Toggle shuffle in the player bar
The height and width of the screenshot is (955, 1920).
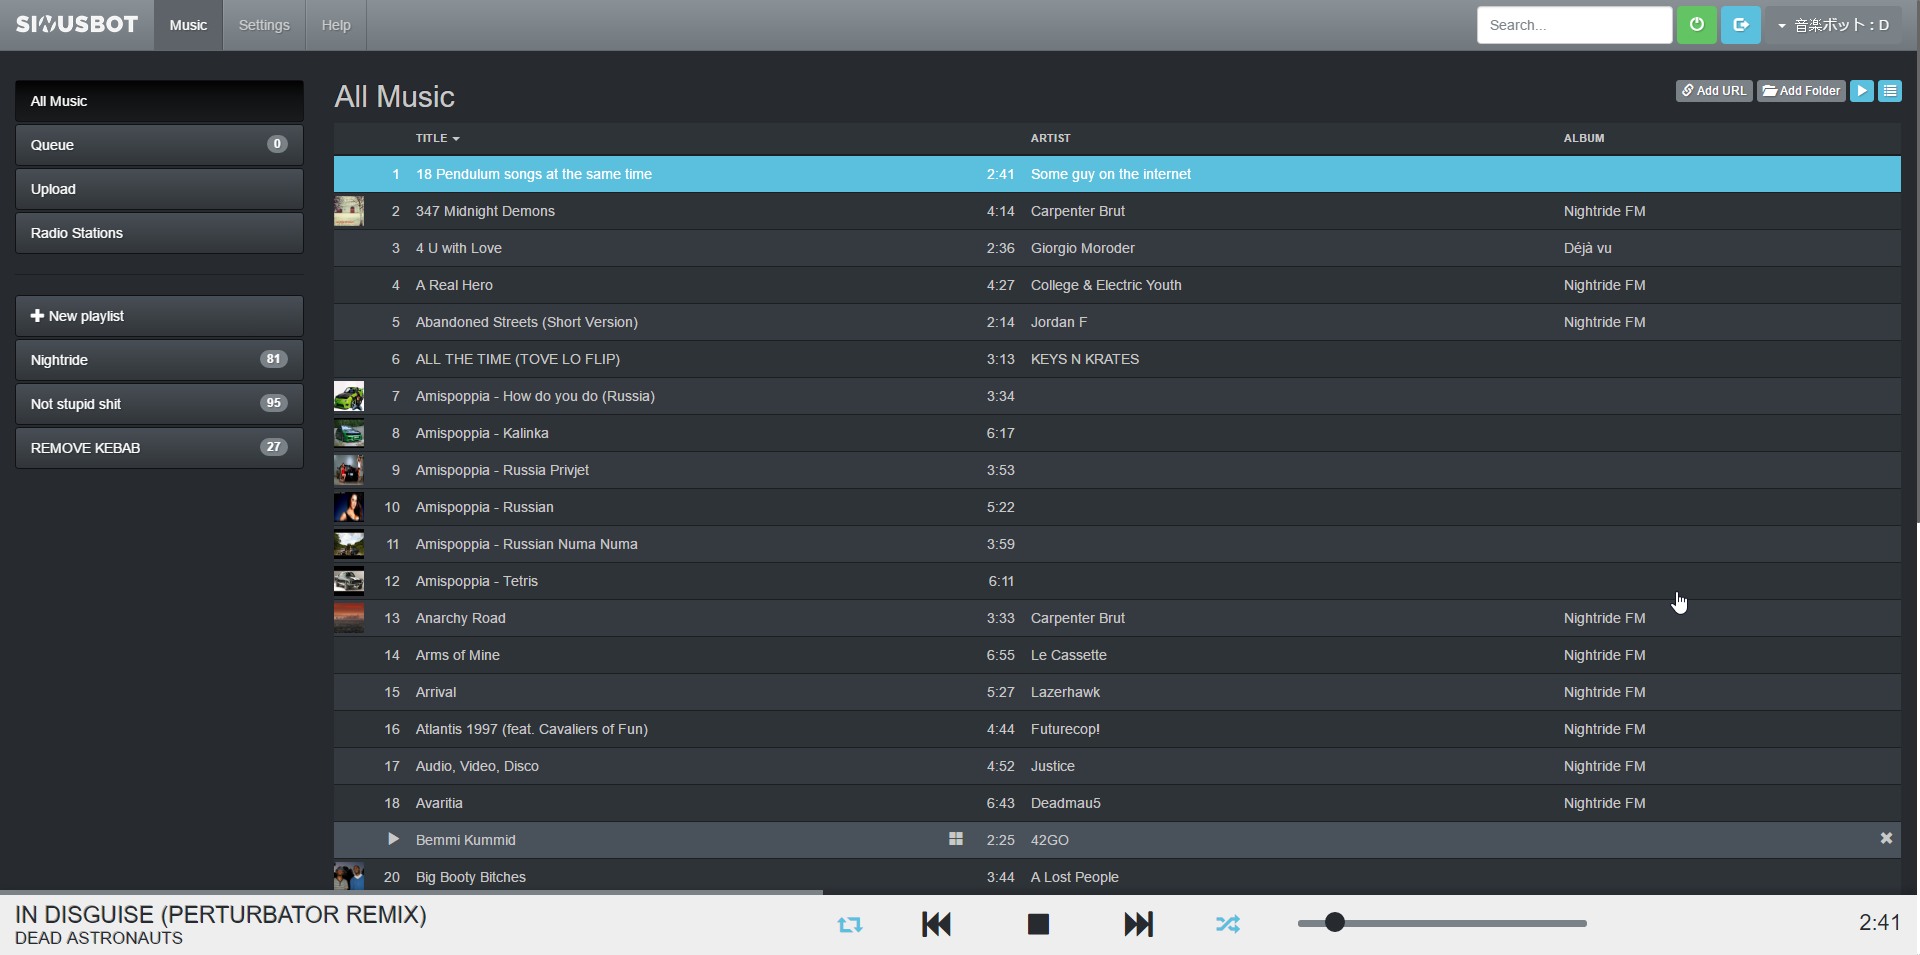(1228, 925)
